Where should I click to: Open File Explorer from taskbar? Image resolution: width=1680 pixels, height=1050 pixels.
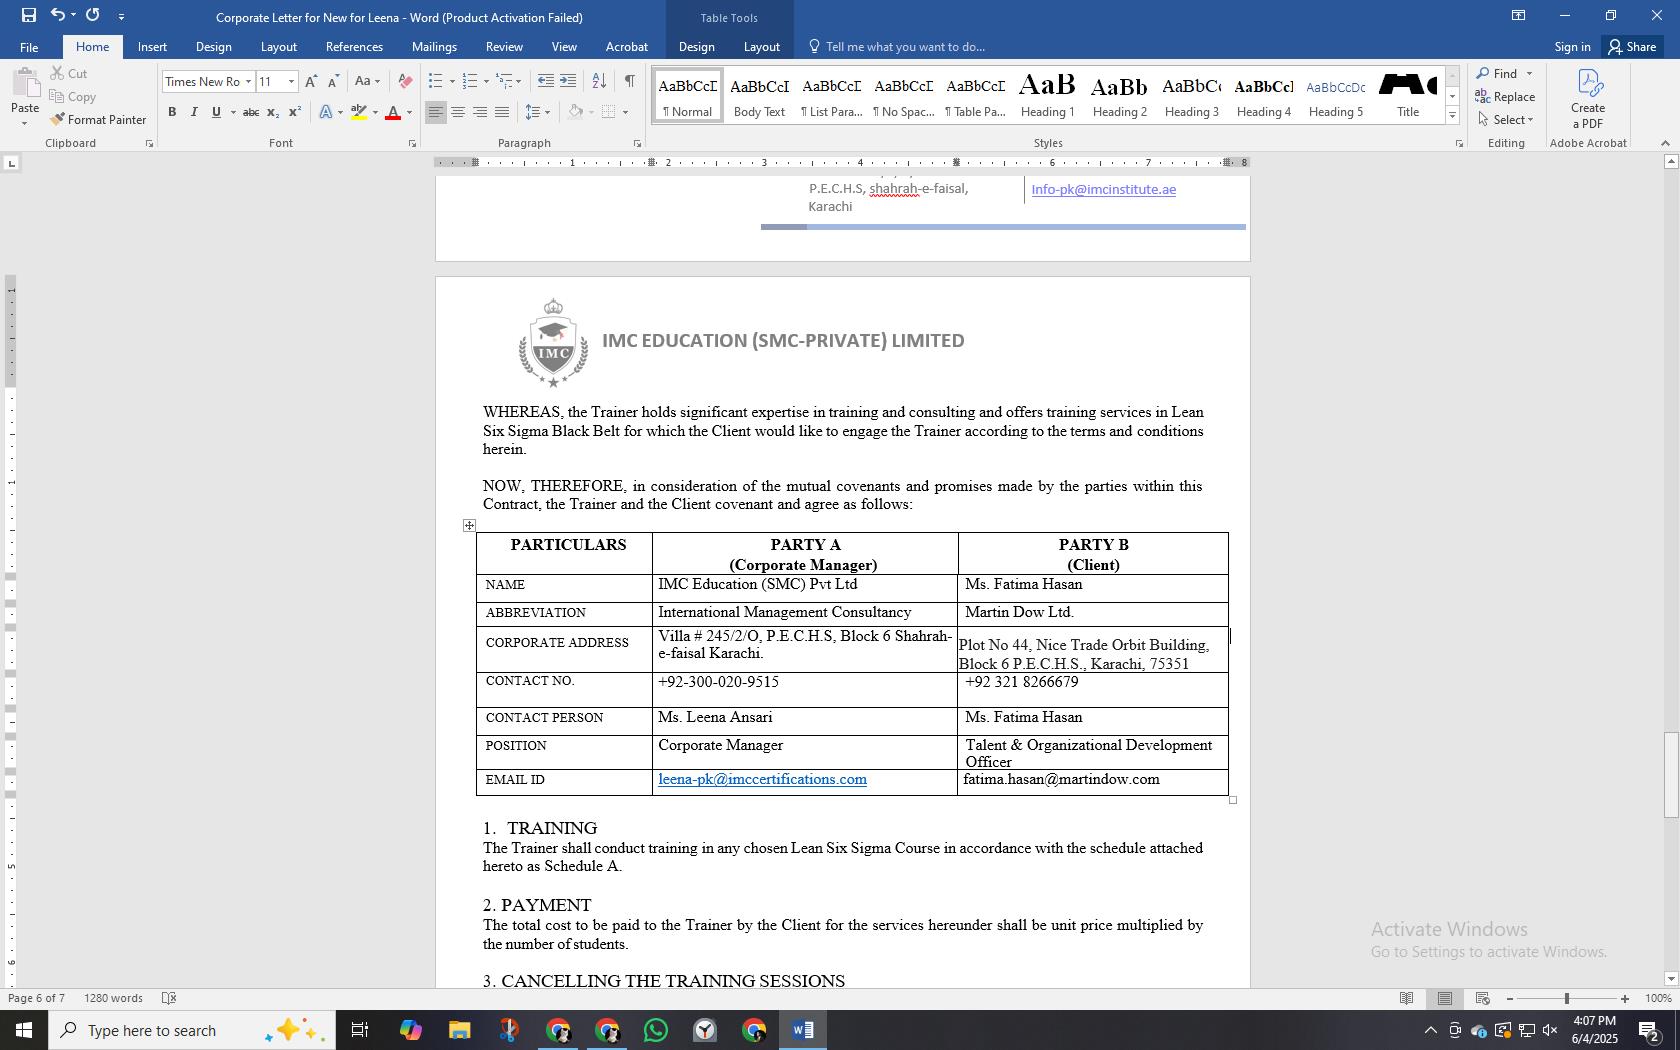[x=459, y=1030]
